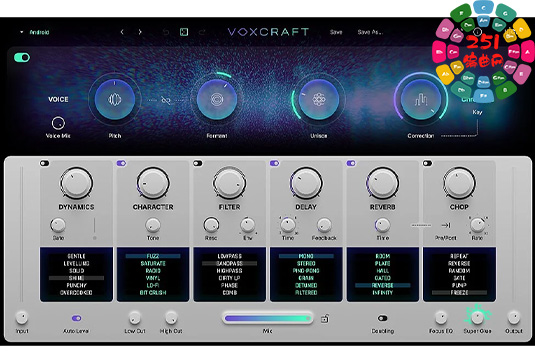
Task: Select INFINITY reverb mode
Action: click(x=382, y=293)
